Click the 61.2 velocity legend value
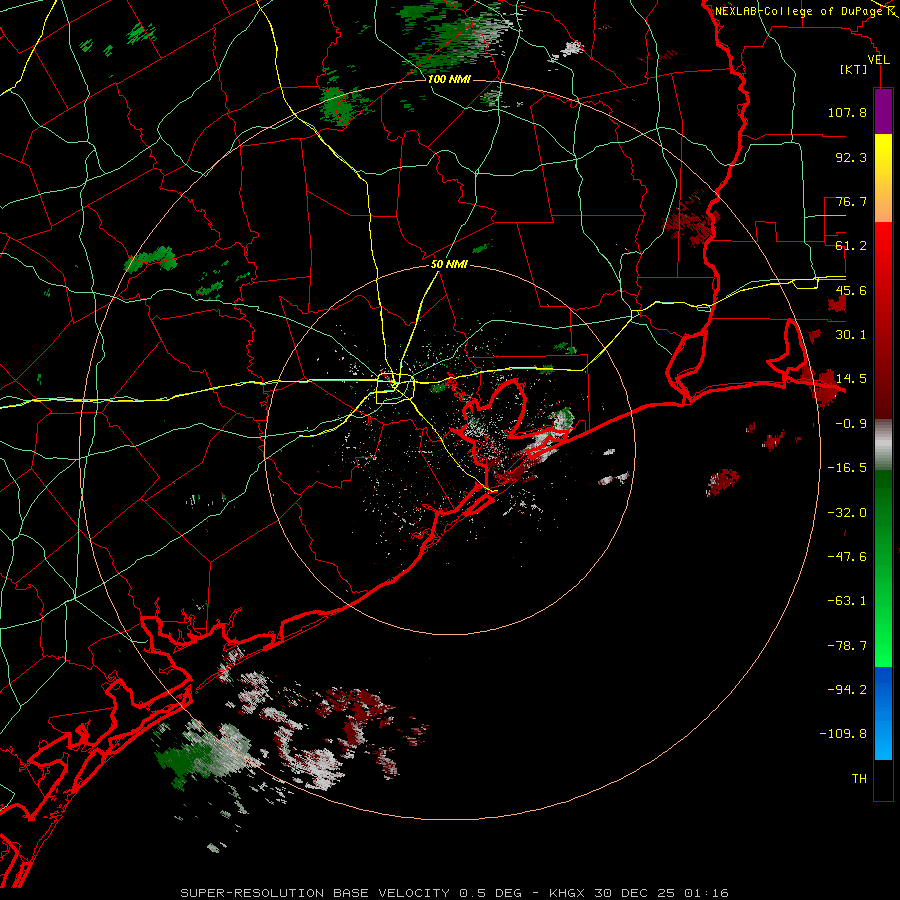Screen dimensions: 900x900 click(x=851, y=246)
